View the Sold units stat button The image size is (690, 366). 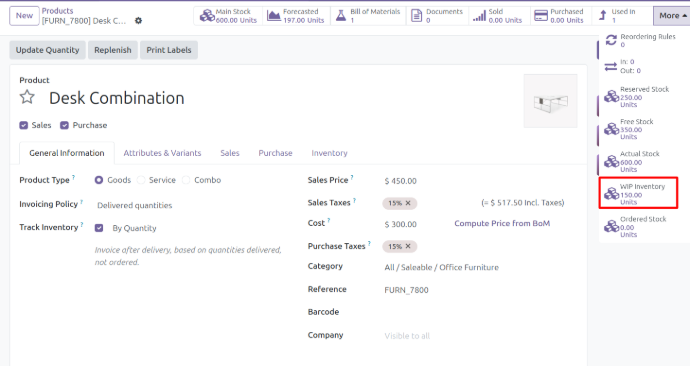click(x=499, y=16)
